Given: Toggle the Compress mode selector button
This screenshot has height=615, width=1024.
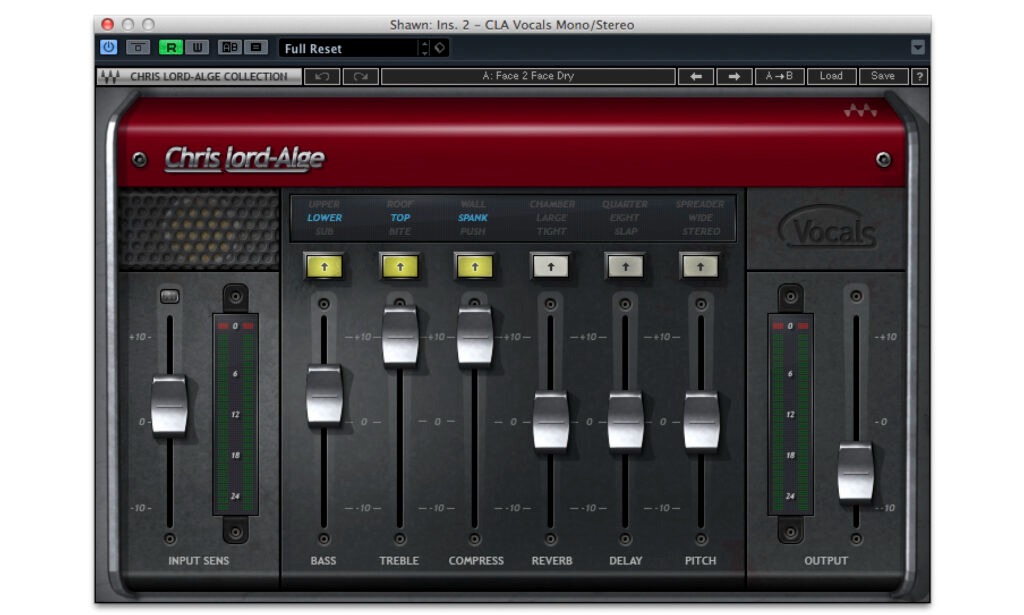Looking at the screenshot, I should click(x=475, y=266).
